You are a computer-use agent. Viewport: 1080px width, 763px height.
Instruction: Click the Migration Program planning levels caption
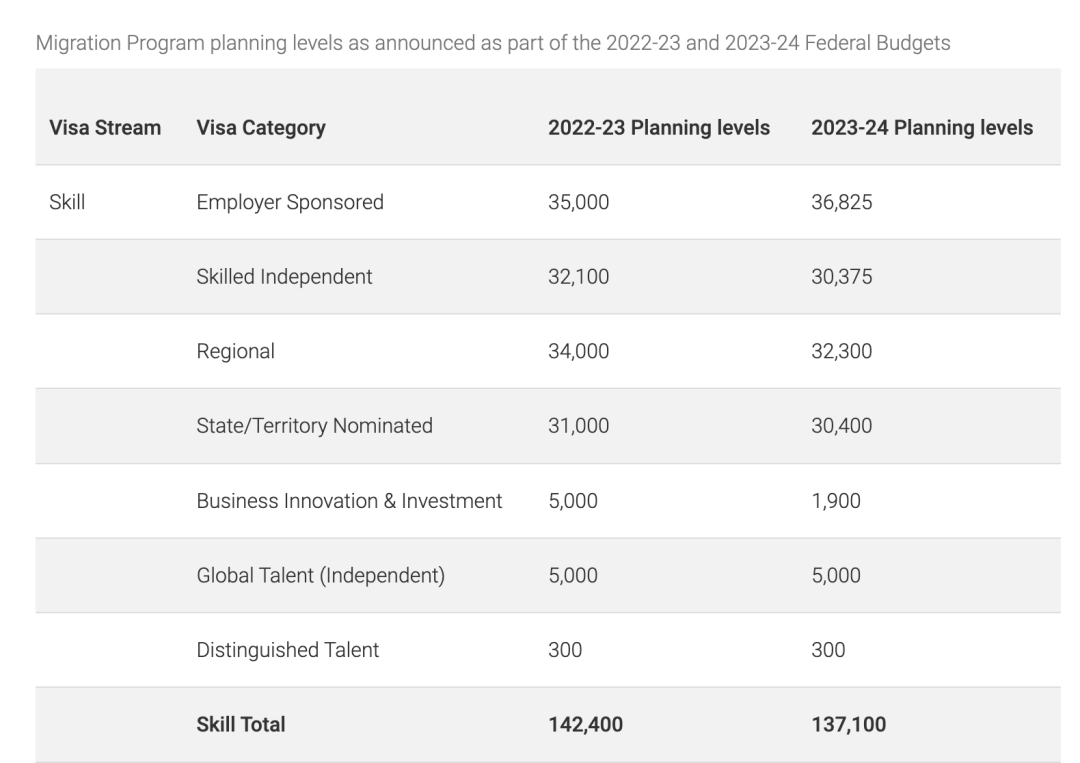tap(493, 44)
